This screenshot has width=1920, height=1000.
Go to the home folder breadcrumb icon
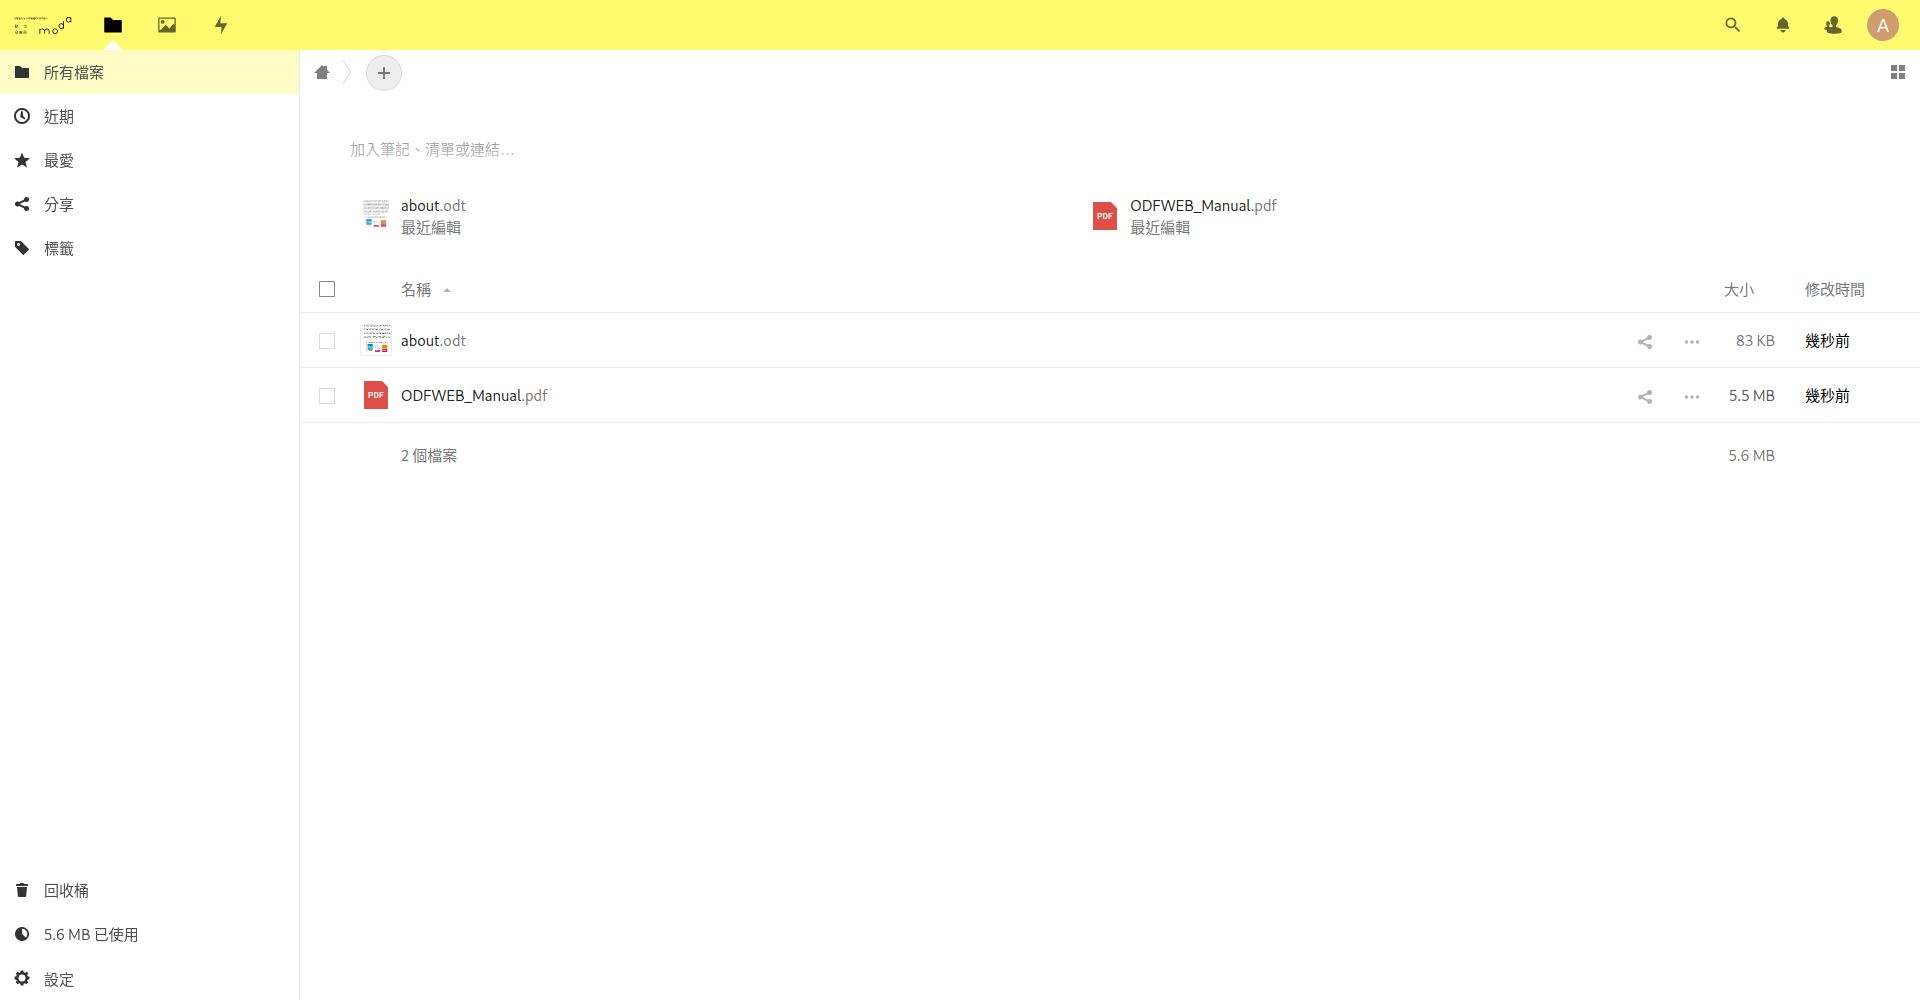click(322, 72)
